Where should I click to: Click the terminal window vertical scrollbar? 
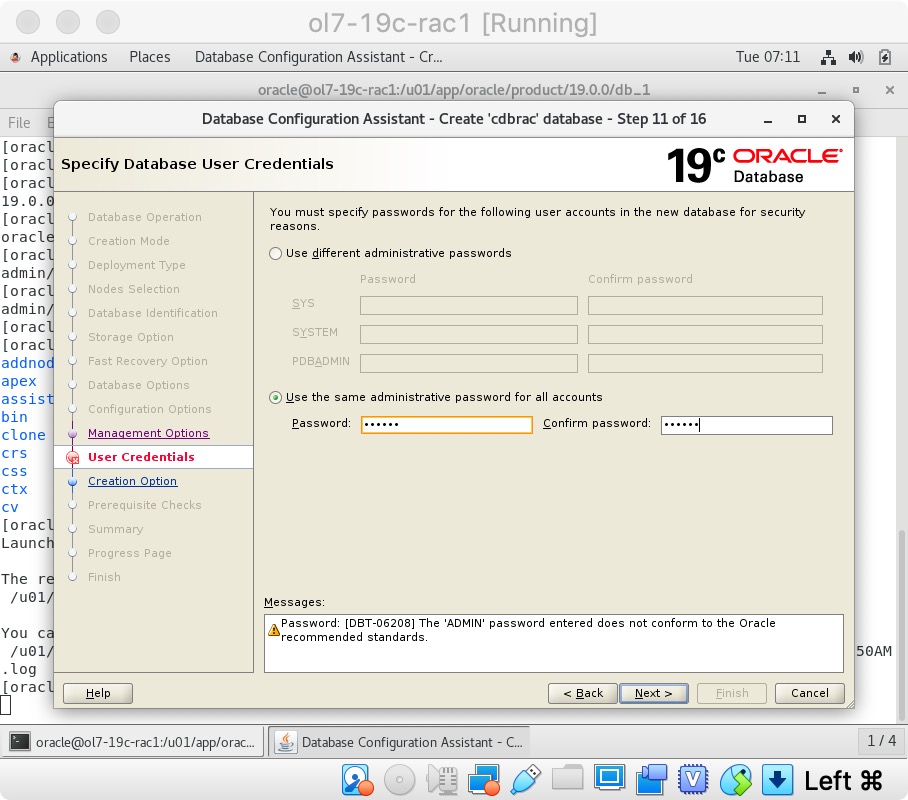tap(902, 624)
